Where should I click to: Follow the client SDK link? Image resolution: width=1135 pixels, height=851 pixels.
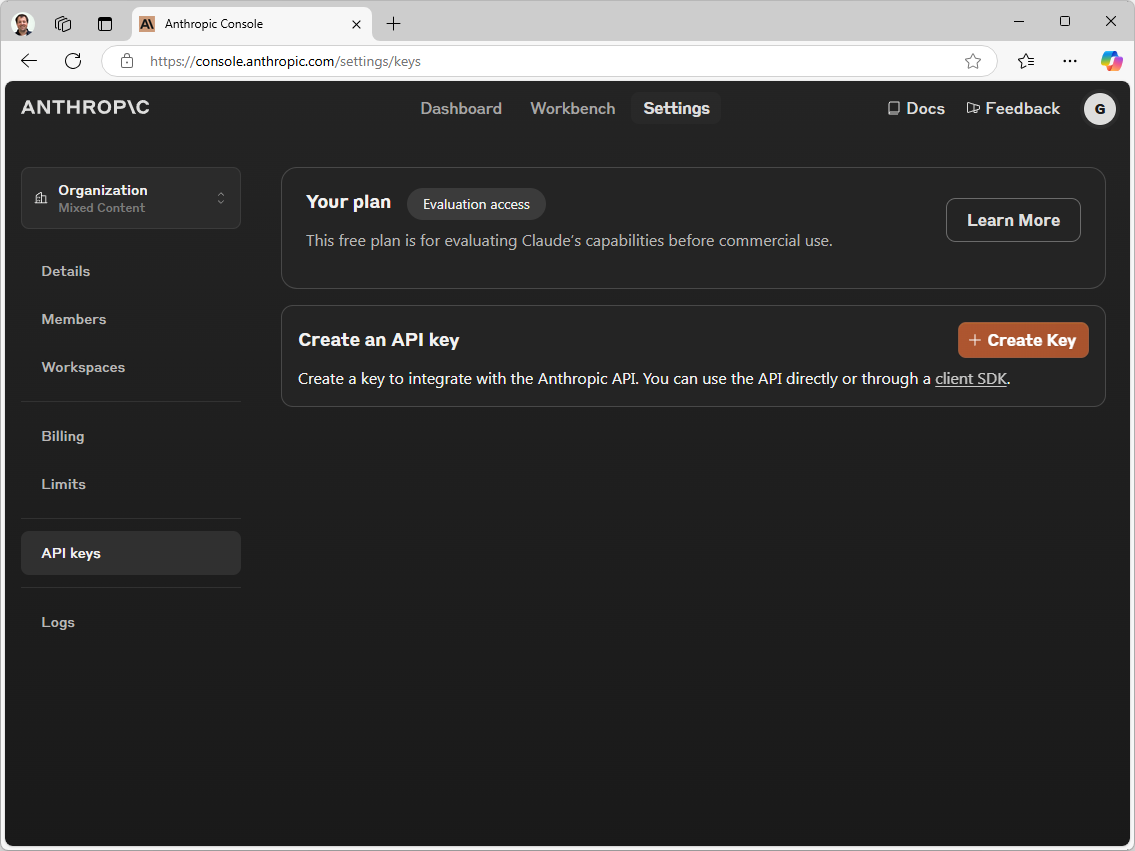tap(970, 379)
